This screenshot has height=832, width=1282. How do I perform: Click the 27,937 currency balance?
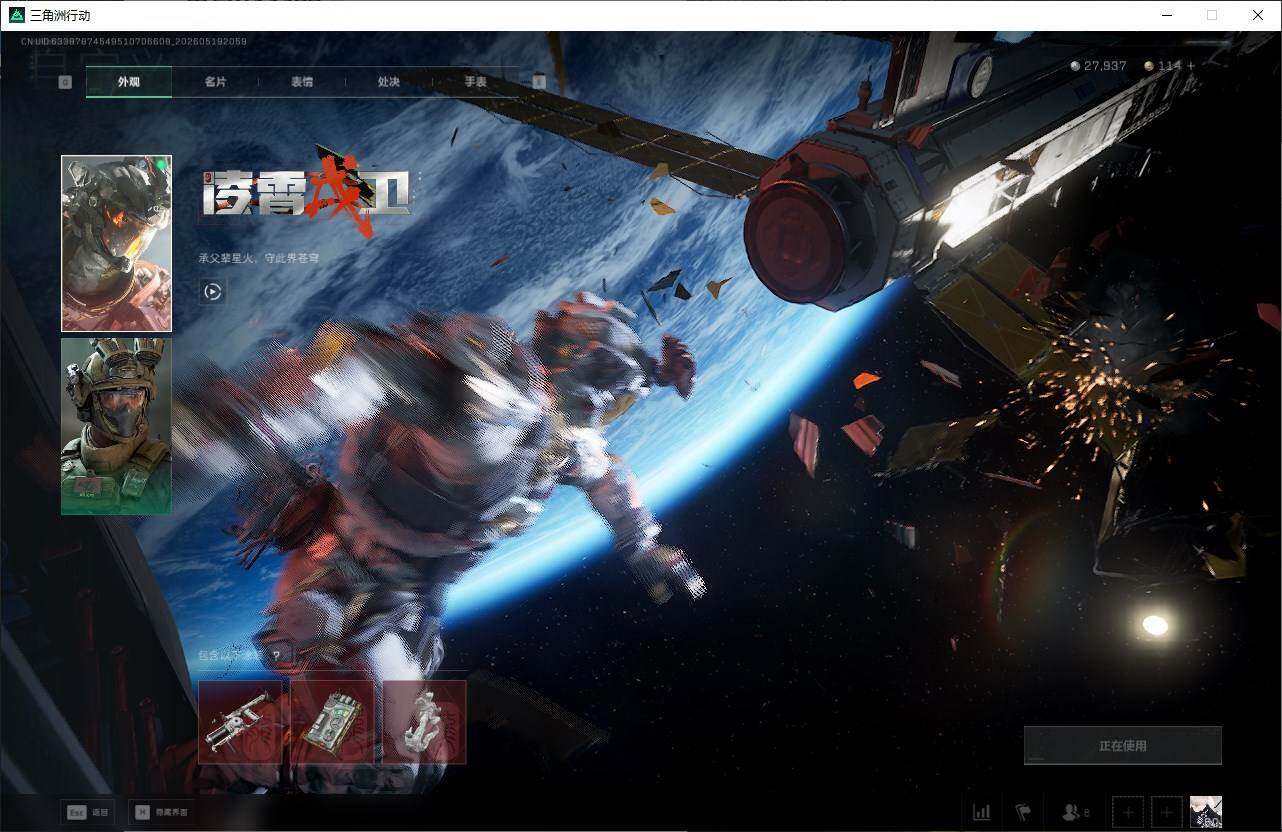pyautogui.click(x=1098, y=66)
